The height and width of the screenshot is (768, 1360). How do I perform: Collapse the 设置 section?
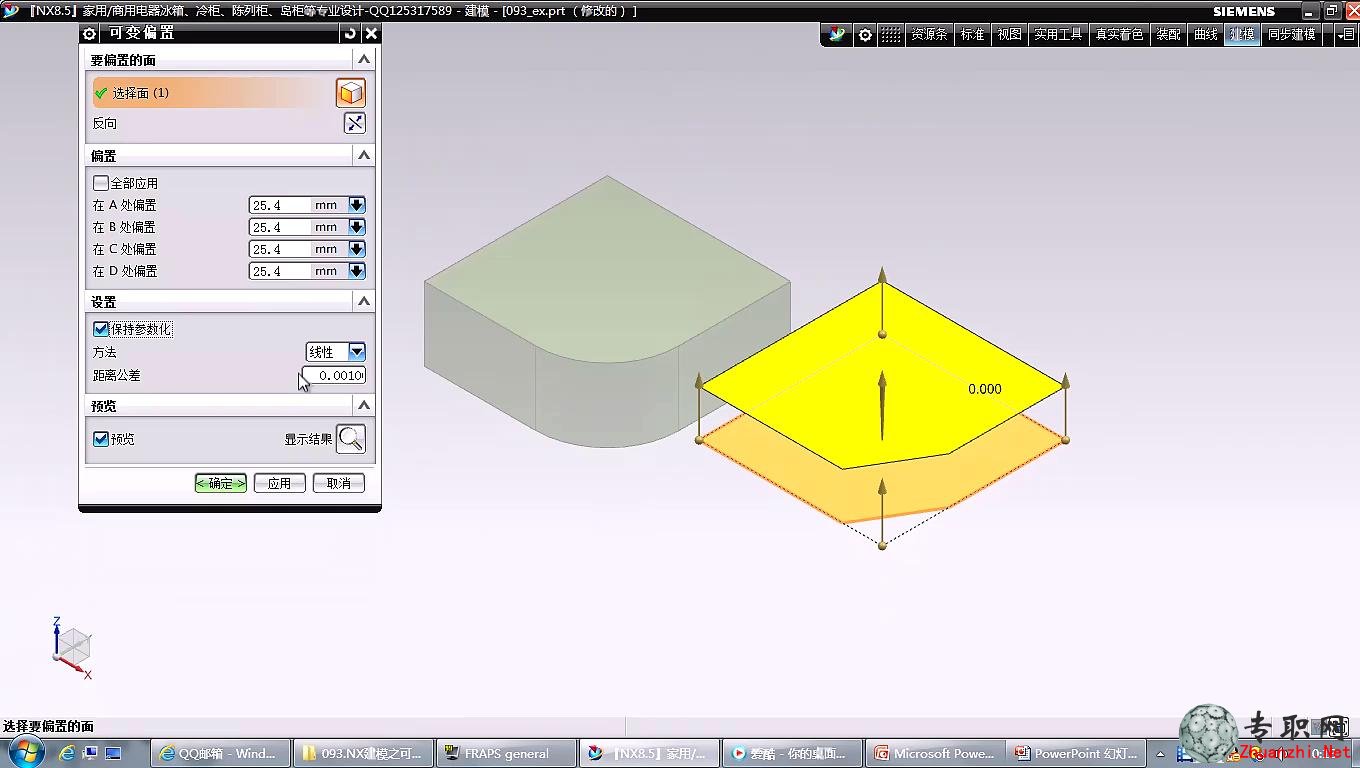364,301
